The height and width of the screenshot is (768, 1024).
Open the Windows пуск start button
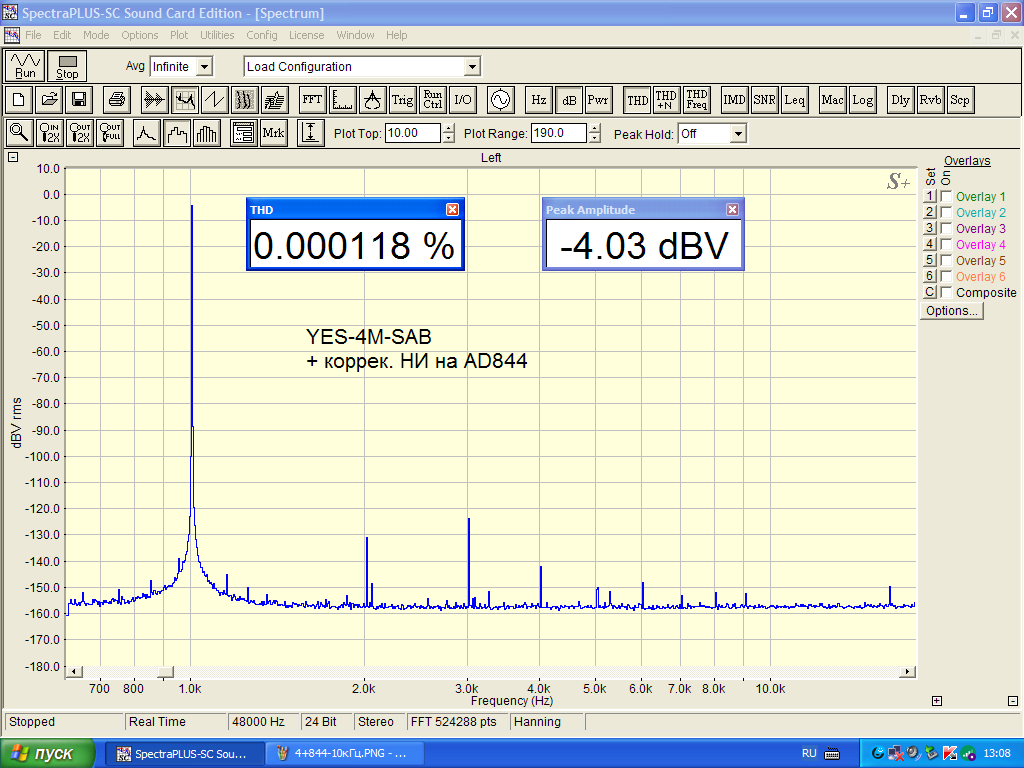(47, 753)
